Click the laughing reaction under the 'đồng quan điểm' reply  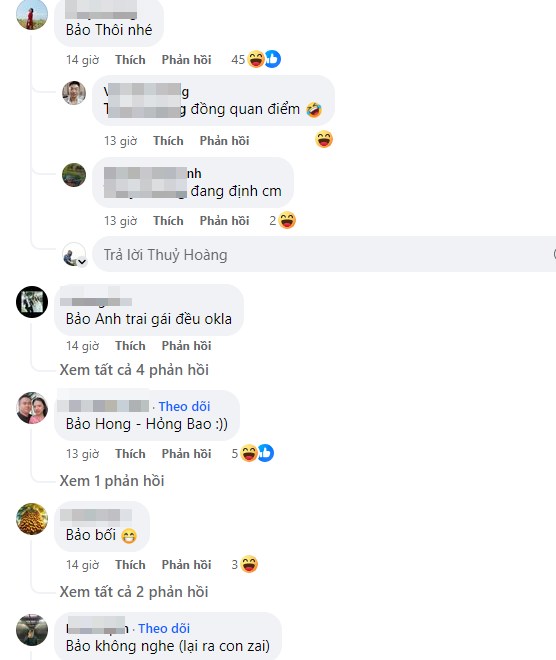pyautogui.click(x=324, y=139)
